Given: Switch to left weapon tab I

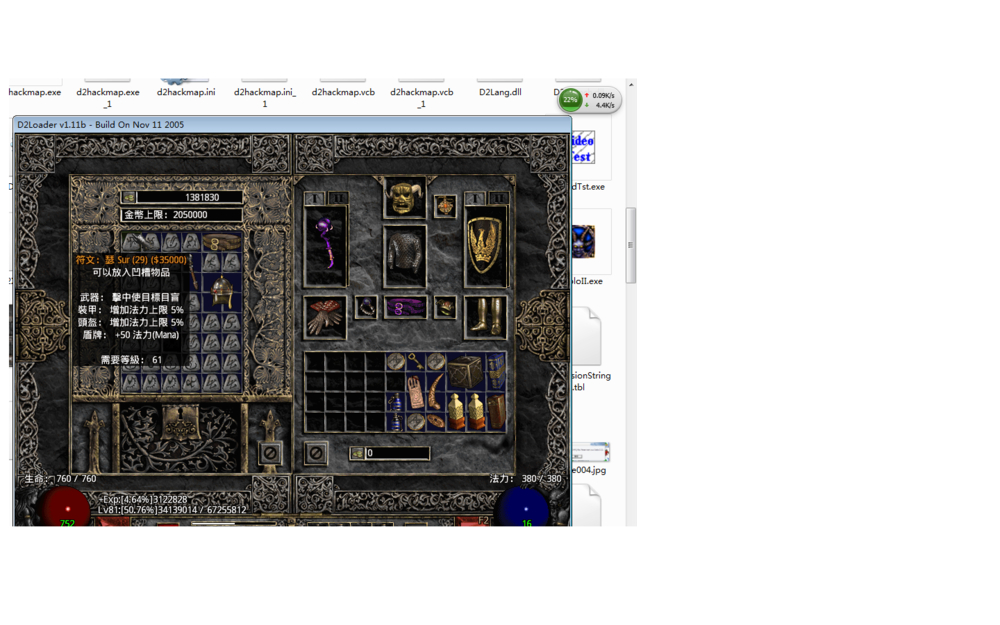Looking at the screenshot, I should (315, 198).
